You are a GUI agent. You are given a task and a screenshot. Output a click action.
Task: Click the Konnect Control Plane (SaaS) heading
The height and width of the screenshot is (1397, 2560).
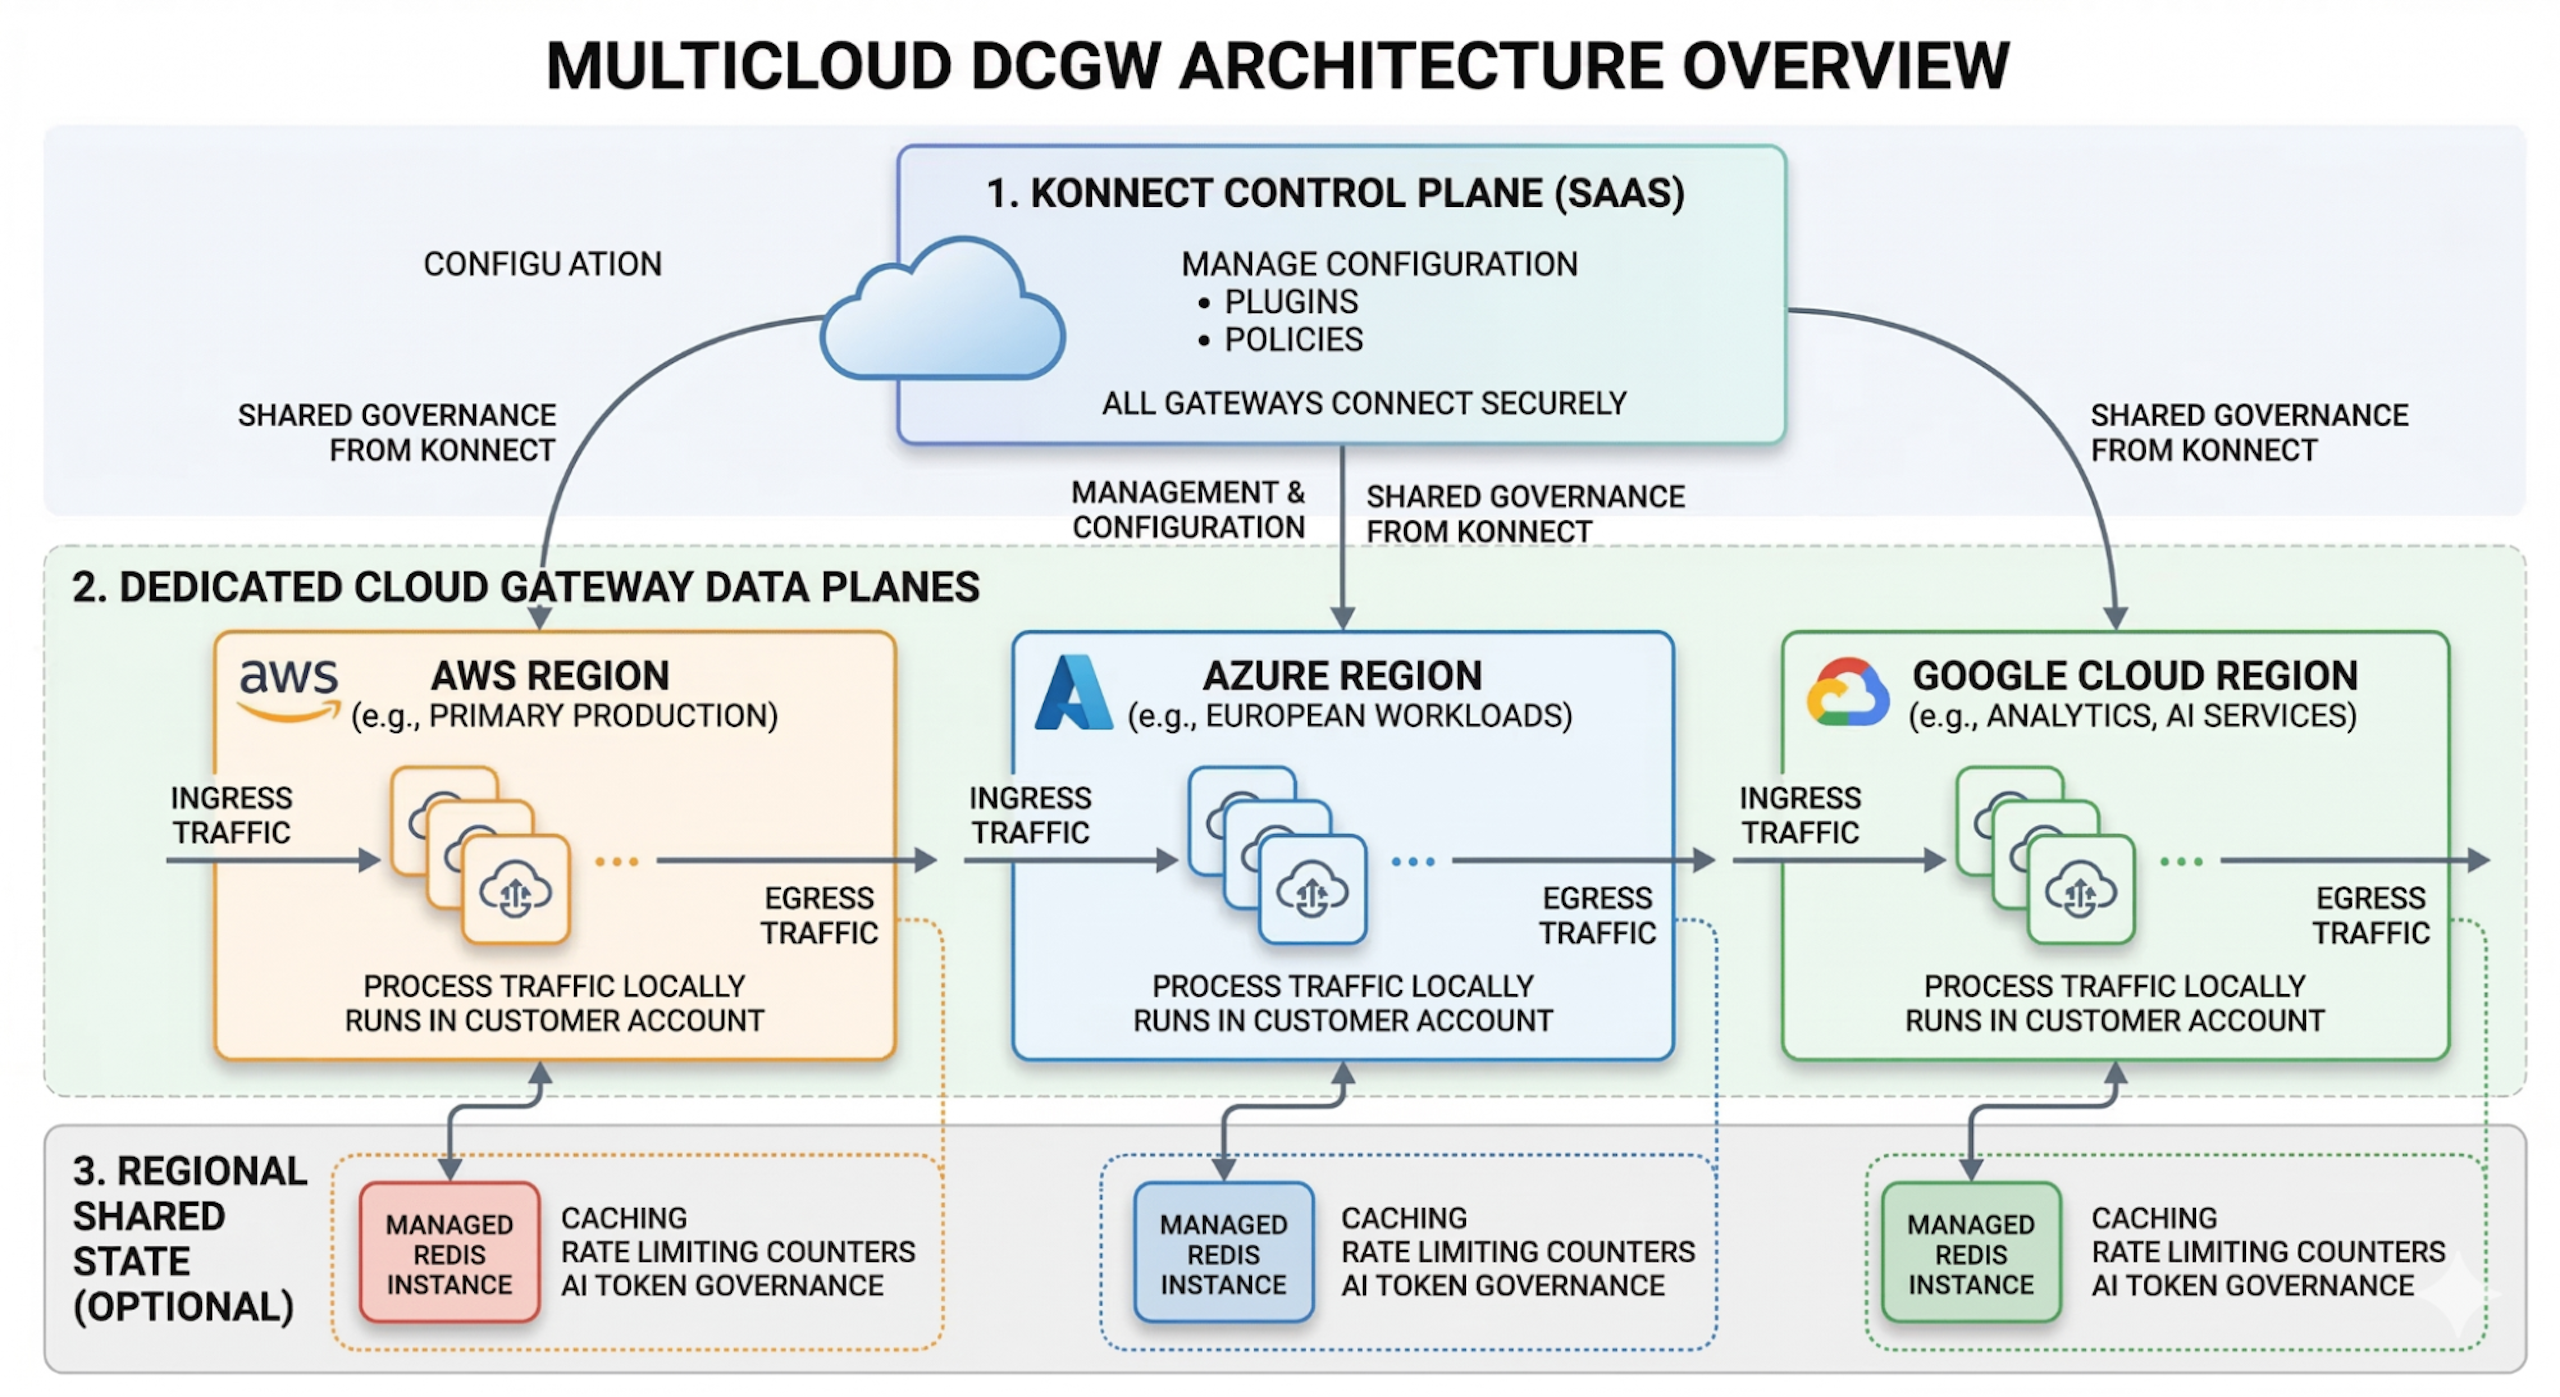(1335, 193)
